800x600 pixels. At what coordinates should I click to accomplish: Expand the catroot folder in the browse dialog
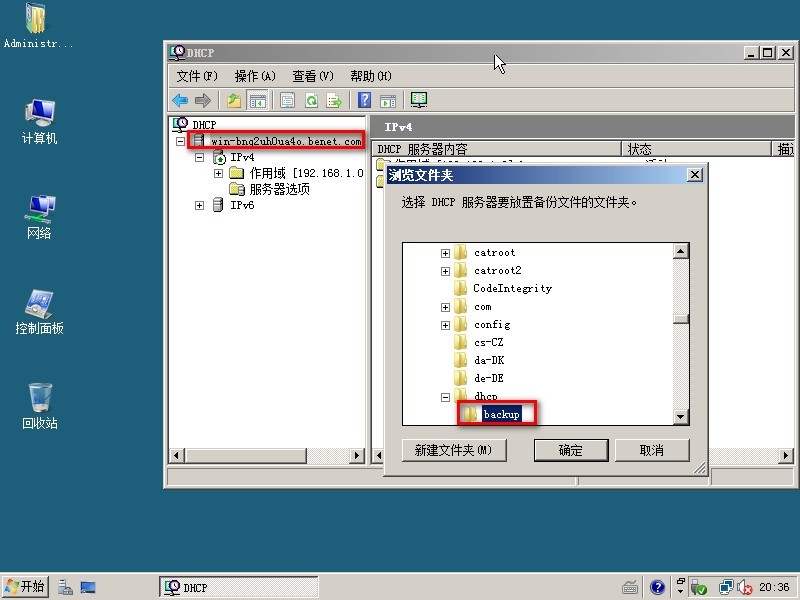[x=444, y=252]
